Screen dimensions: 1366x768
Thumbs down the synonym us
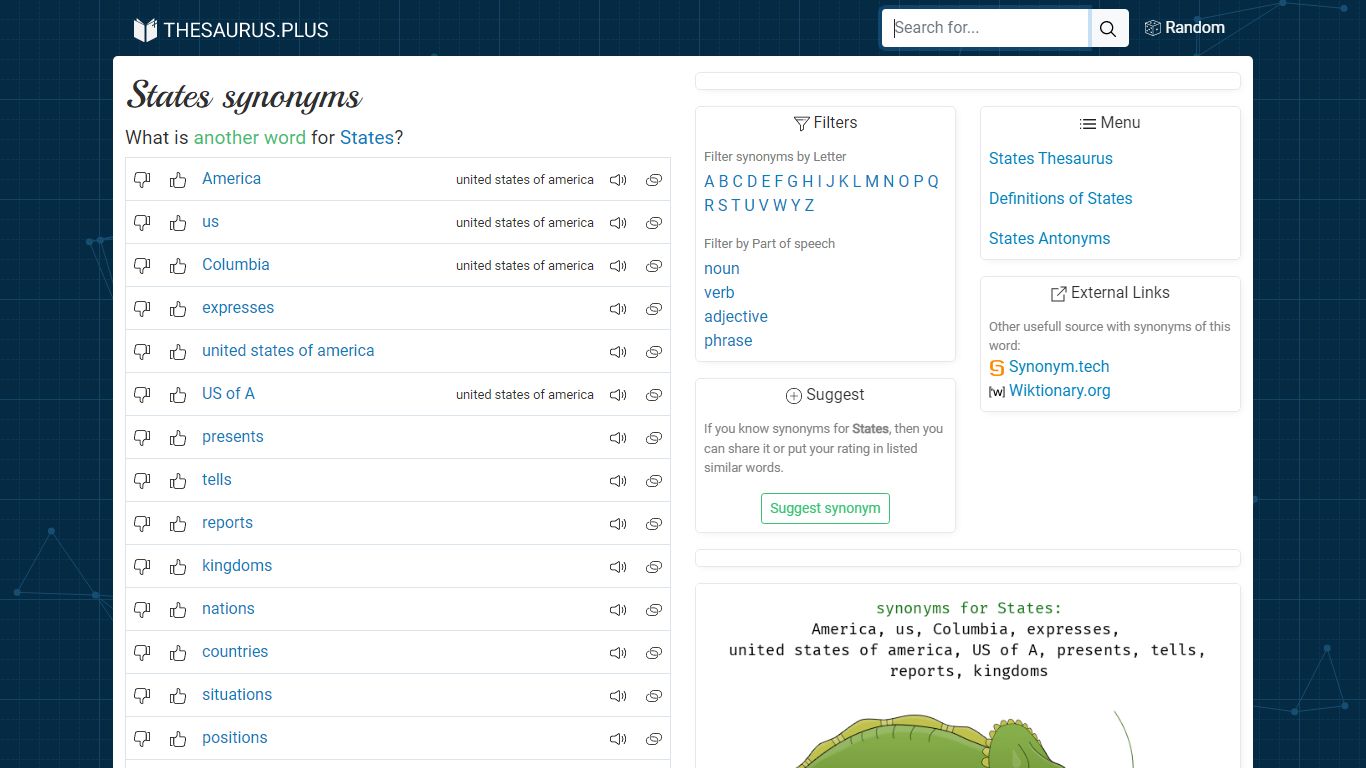[x=142, y=223]
